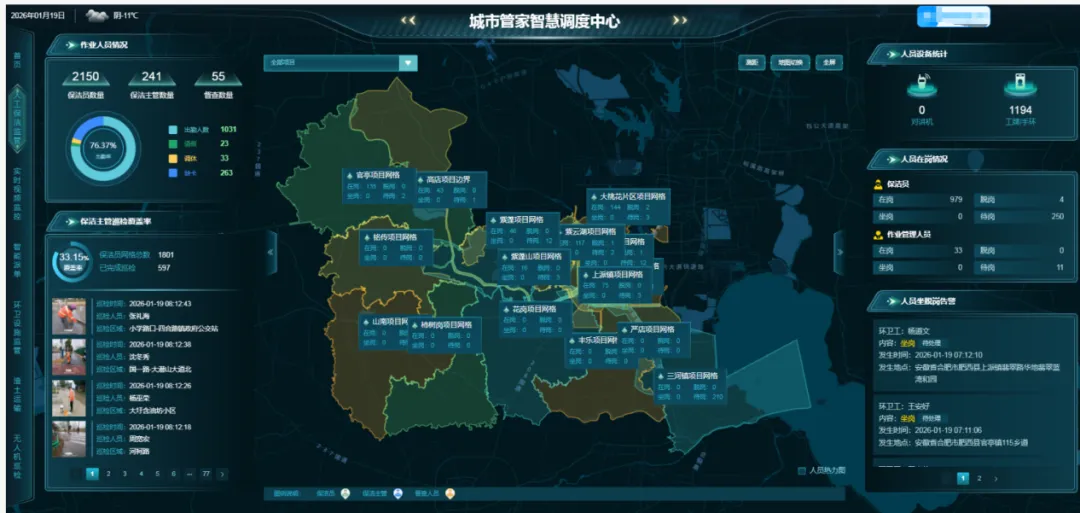Open the 全部项目 project dropdown
Image resolution: width=1080 pixels, height=513 pixels.
tap(407, 62)
